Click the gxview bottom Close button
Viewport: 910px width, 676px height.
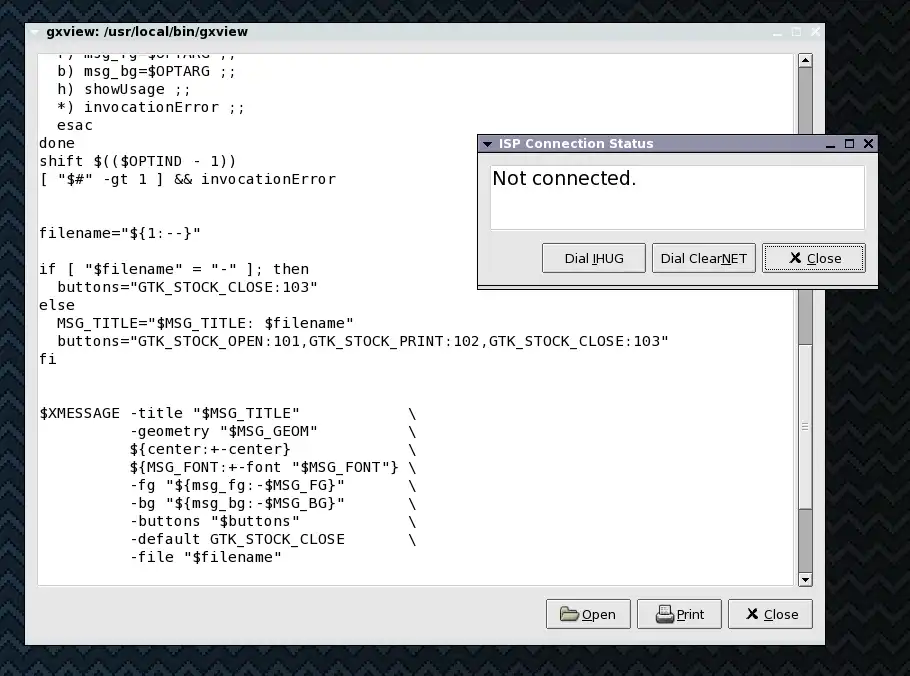pos(770,614)
